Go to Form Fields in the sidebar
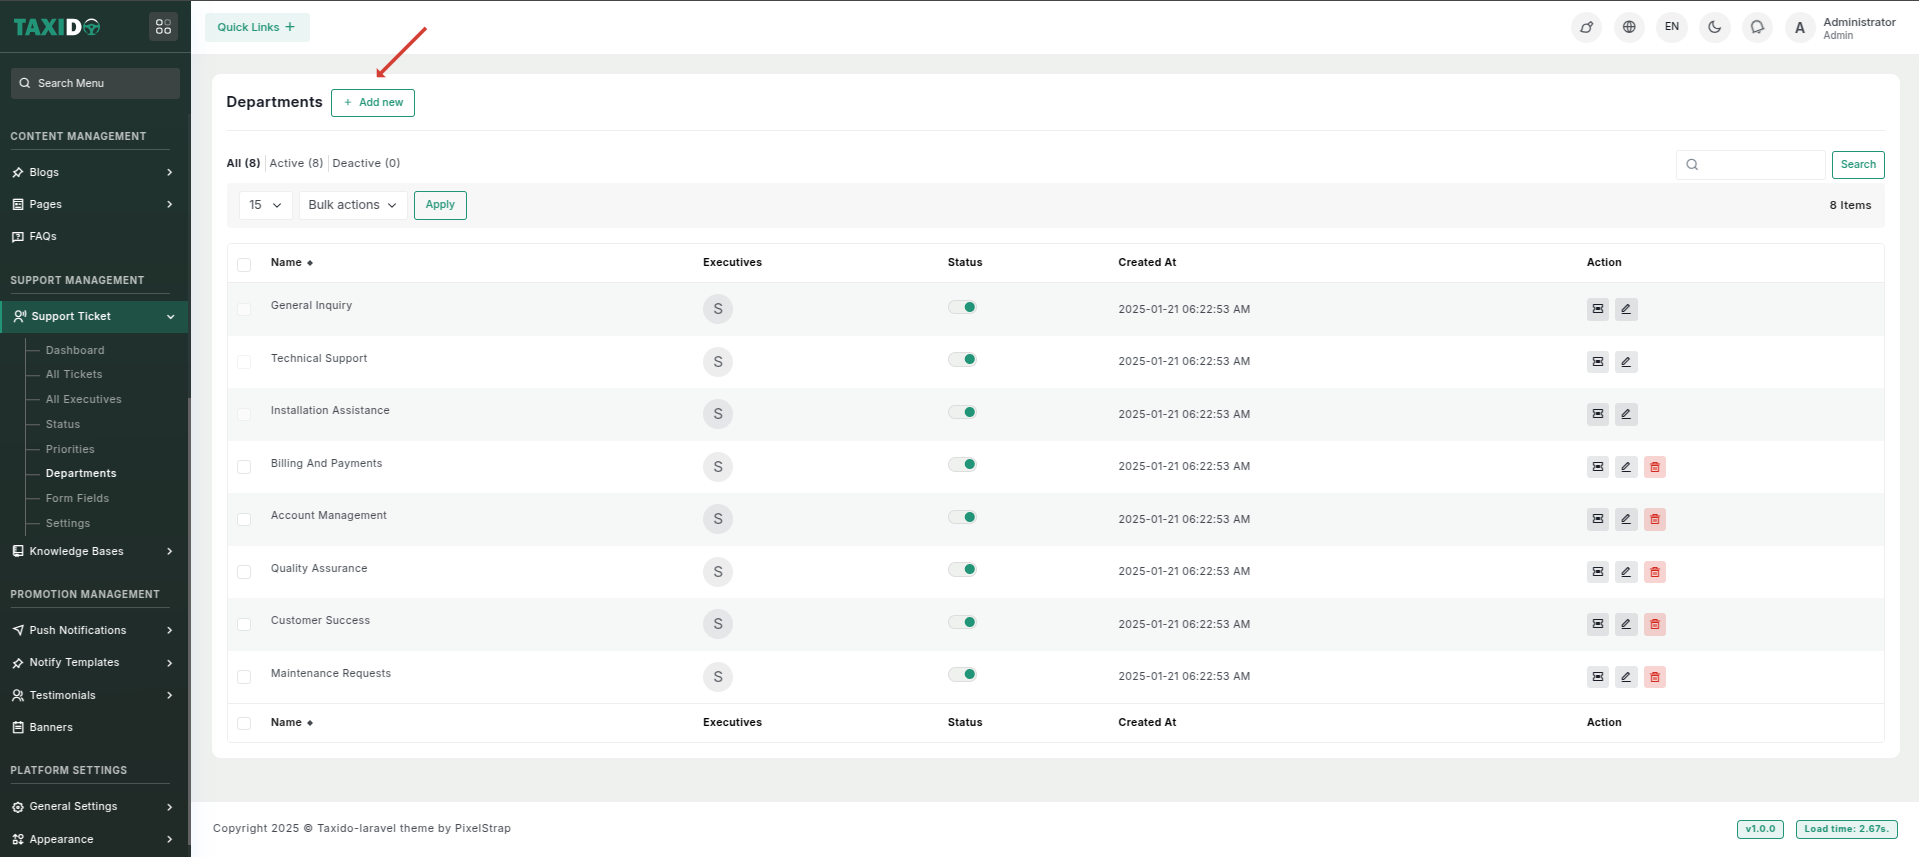1919x857 pixels. click(77, 498)
